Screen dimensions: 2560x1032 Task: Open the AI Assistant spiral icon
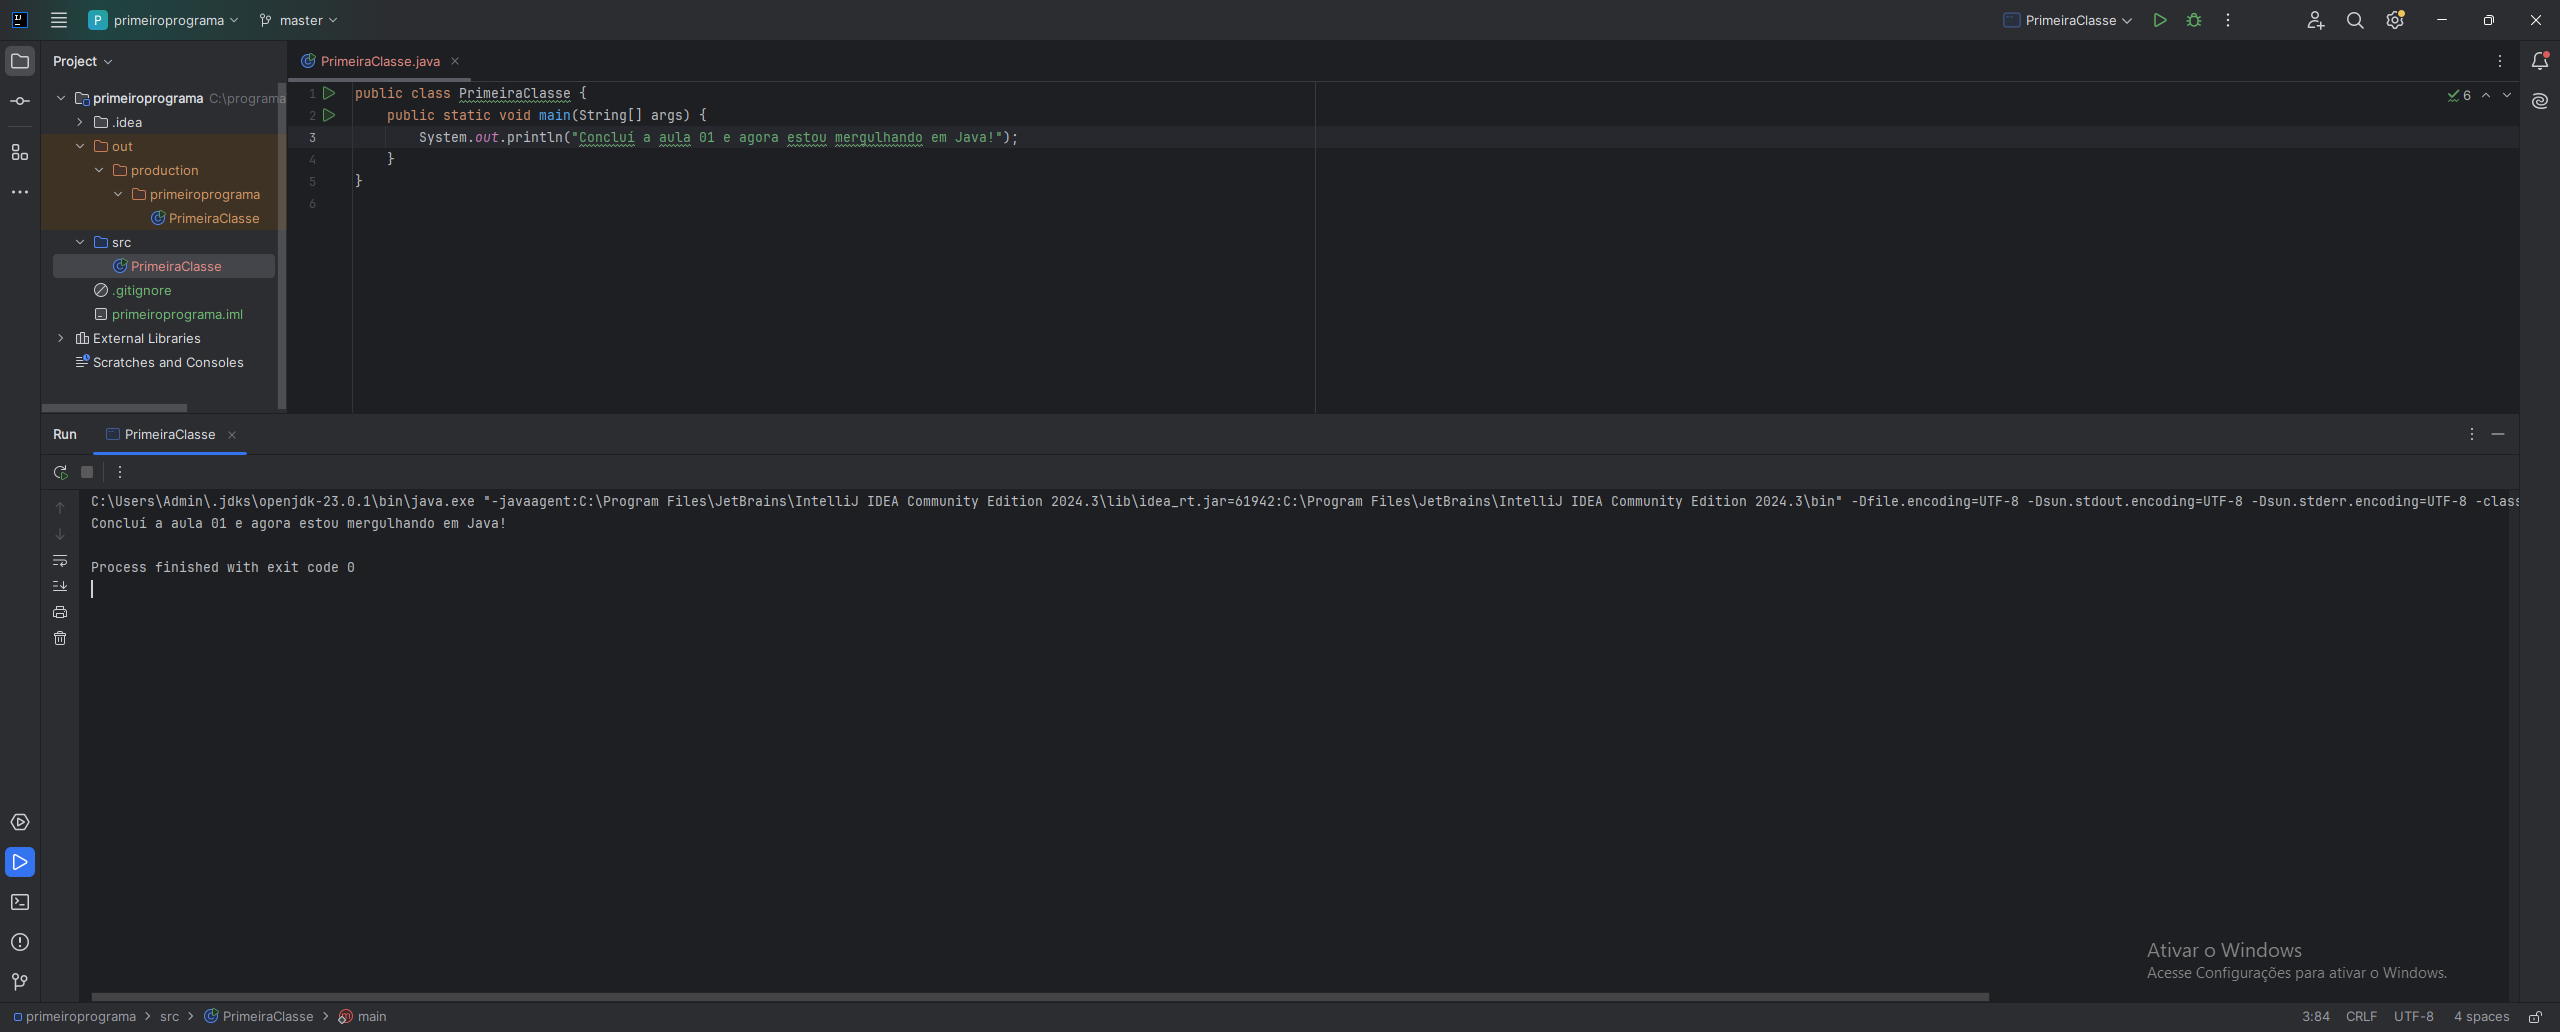[x=2540, y=101]
